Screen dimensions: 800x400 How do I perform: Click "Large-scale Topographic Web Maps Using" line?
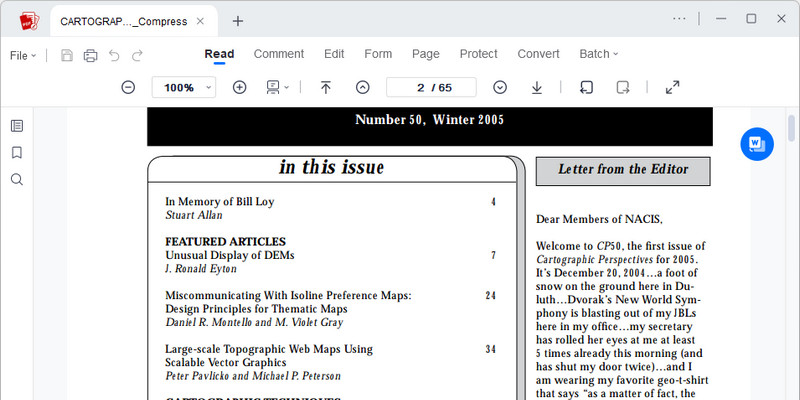269,349
